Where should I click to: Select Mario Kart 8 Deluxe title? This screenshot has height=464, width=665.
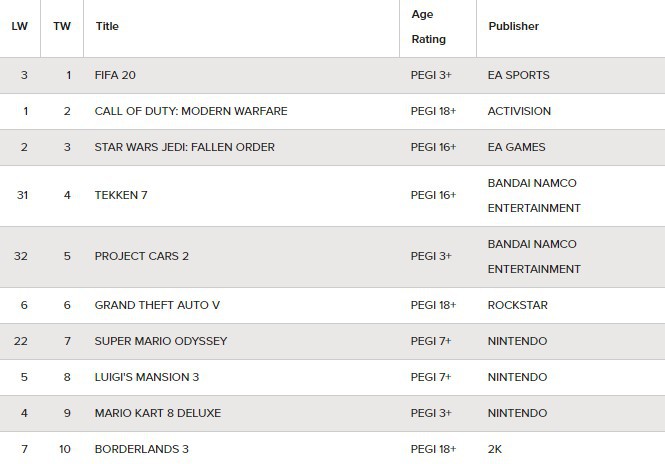tap(158, 413)
